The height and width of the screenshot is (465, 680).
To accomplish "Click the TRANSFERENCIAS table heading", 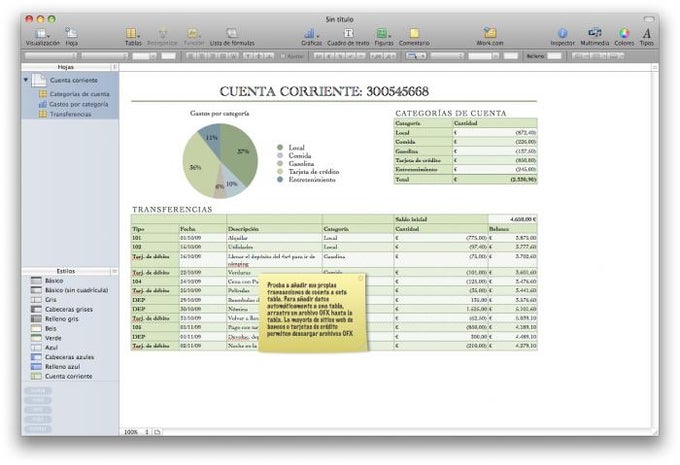I will point(172,209).
